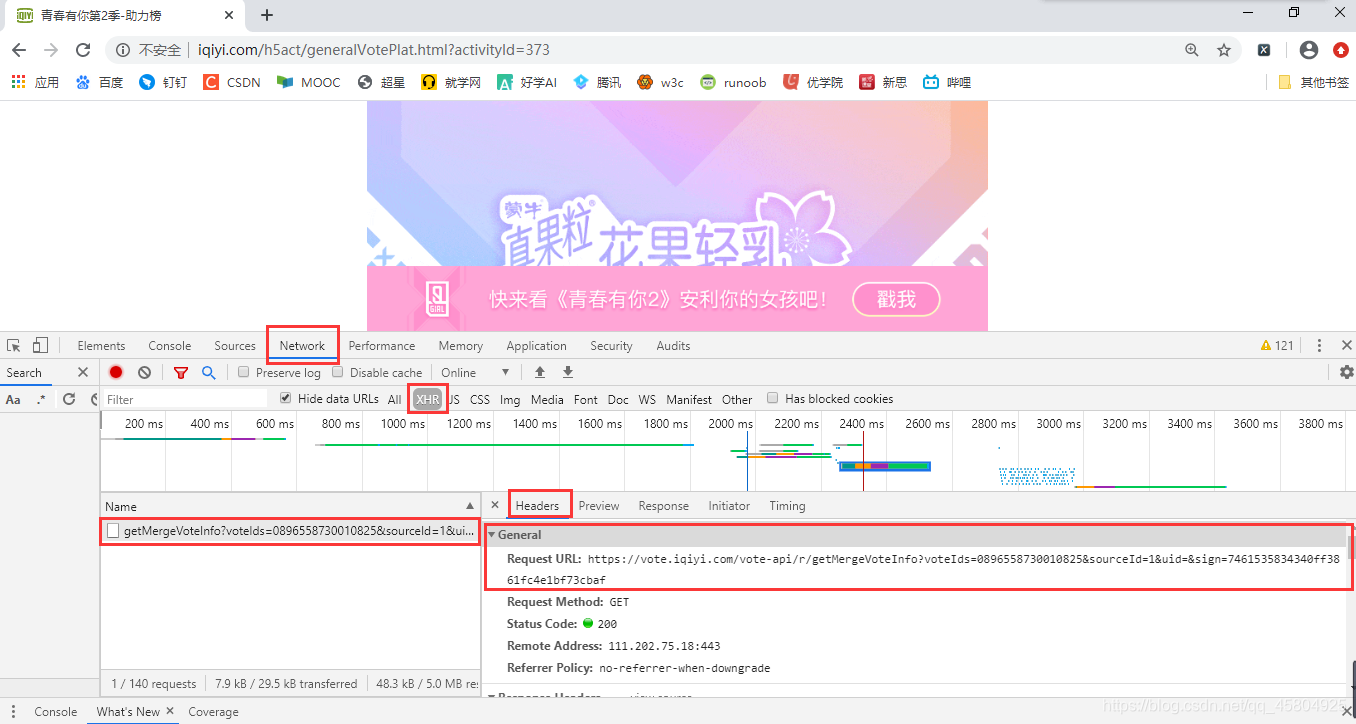Open the CSDN bookmark
Screen dimensions: 1356x724
pyautogui.click(x=232, y=82)
